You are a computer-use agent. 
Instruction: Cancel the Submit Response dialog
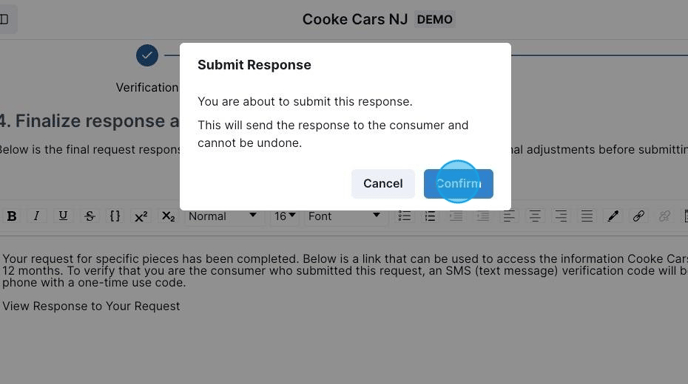click(x=383, y=183)
